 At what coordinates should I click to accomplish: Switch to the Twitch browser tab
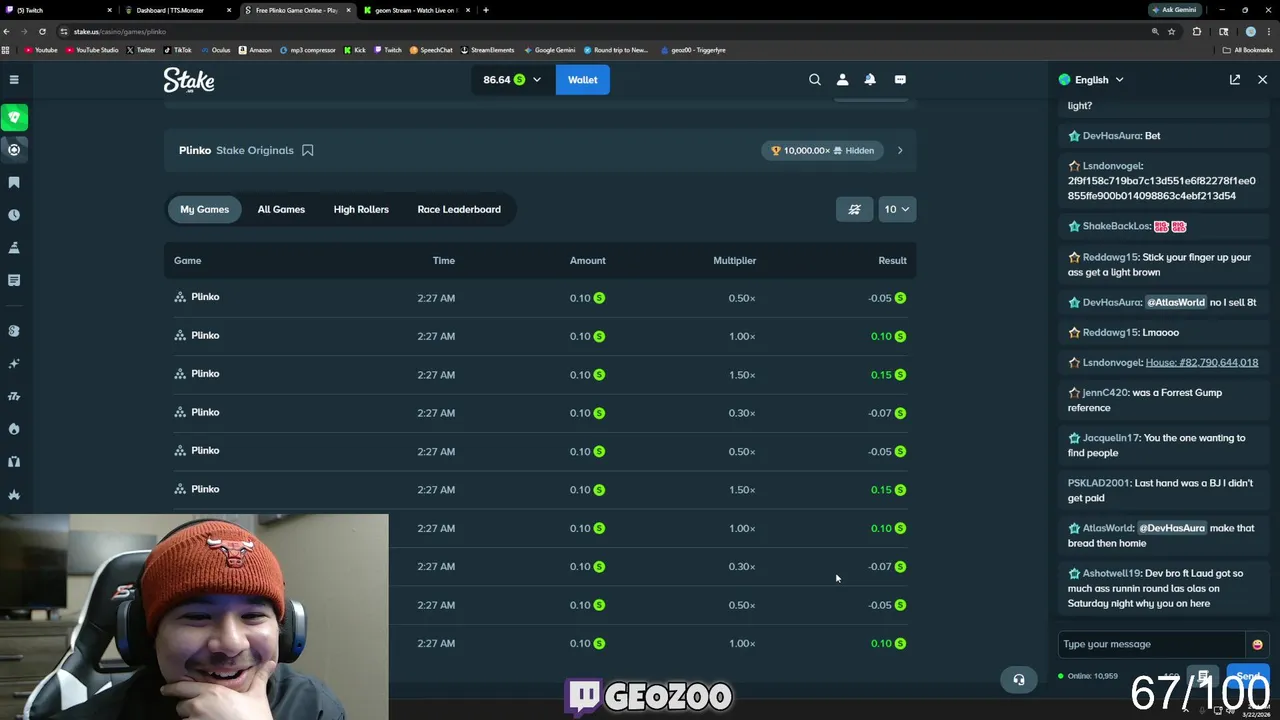click(x=60, y=10)
